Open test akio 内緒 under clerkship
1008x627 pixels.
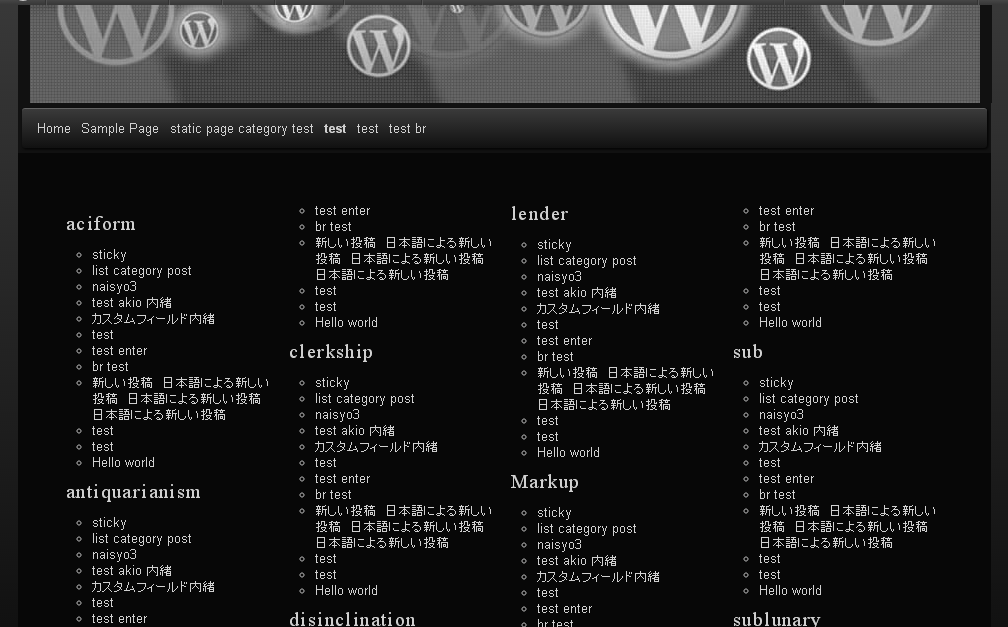pos(355,431)
